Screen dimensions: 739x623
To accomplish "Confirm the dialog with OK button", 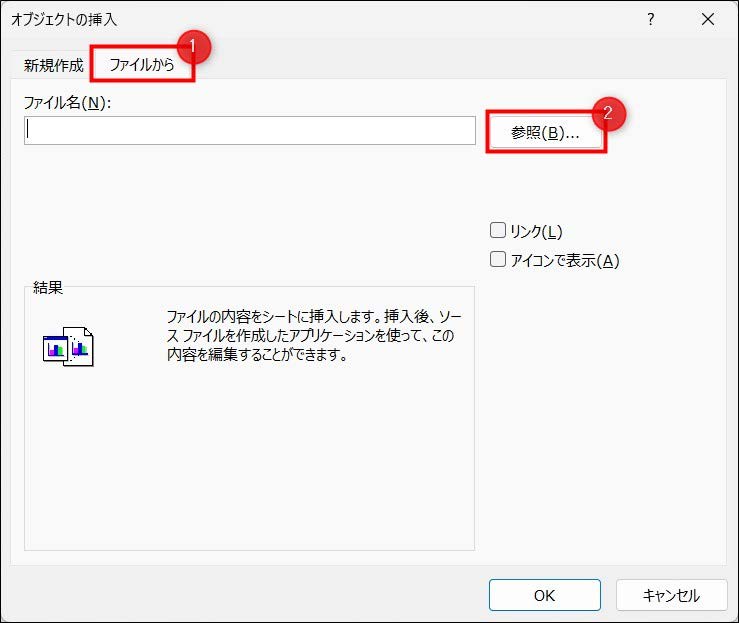I will [544, 595].
